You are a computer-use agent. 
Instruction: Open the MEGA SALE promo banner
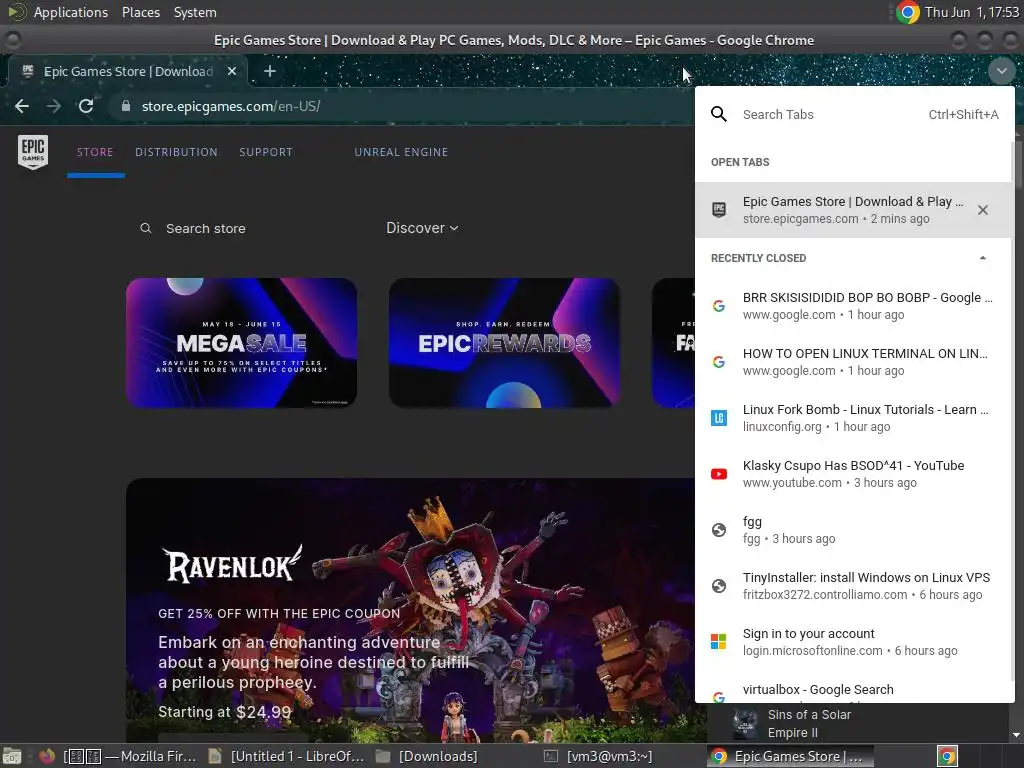click(x=242, y=343)
